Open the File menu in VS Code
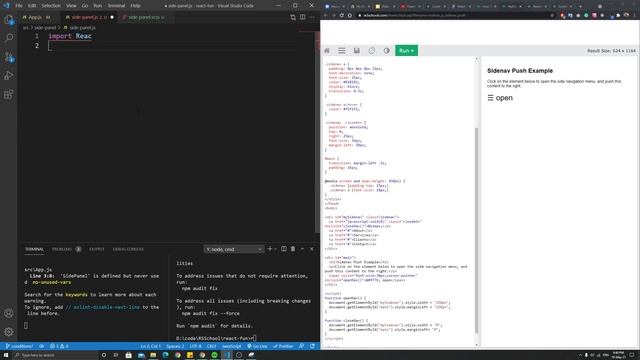 (19, 6)
